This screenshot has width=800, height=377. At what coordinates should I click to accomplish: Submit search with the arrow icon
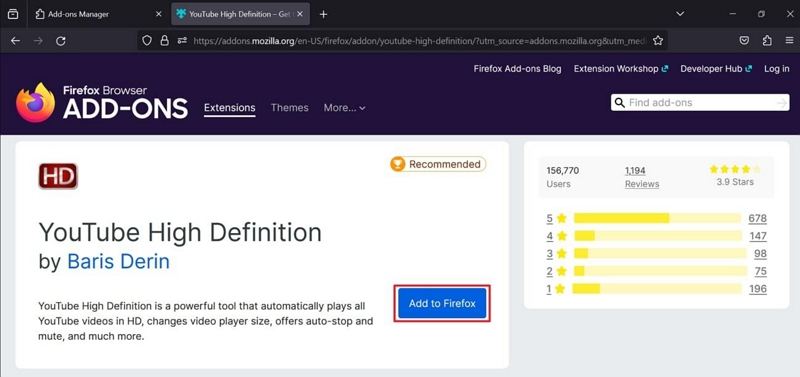click(782, 103)
